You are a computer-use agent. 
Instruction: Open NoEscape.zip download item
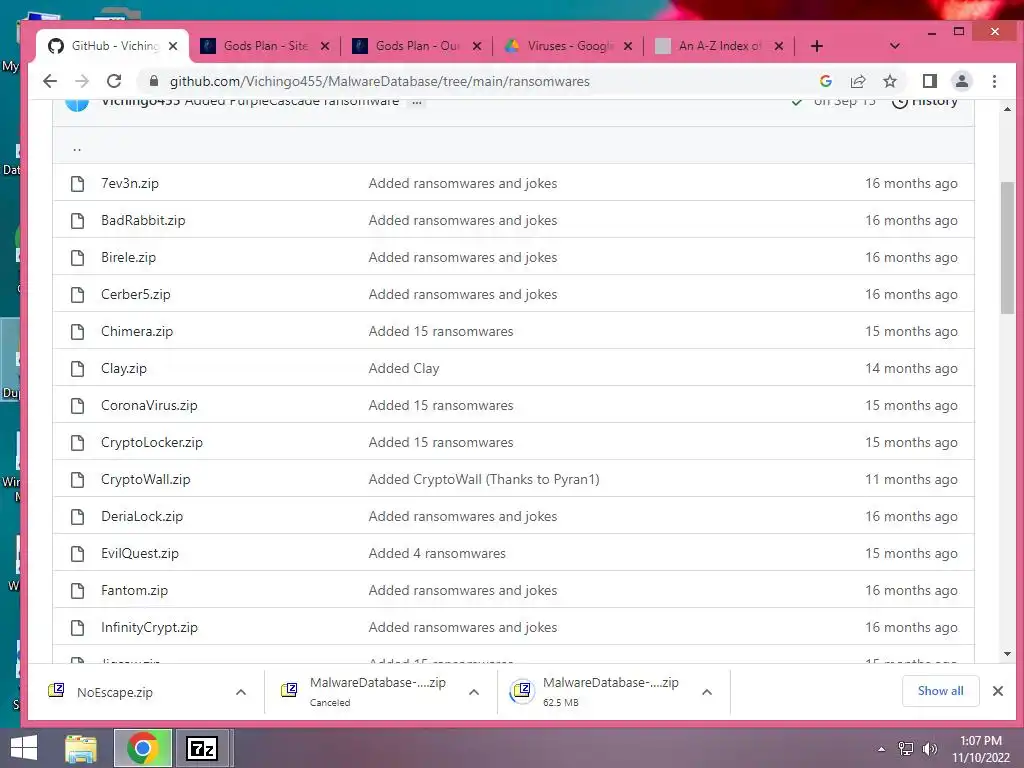(114, 692)
